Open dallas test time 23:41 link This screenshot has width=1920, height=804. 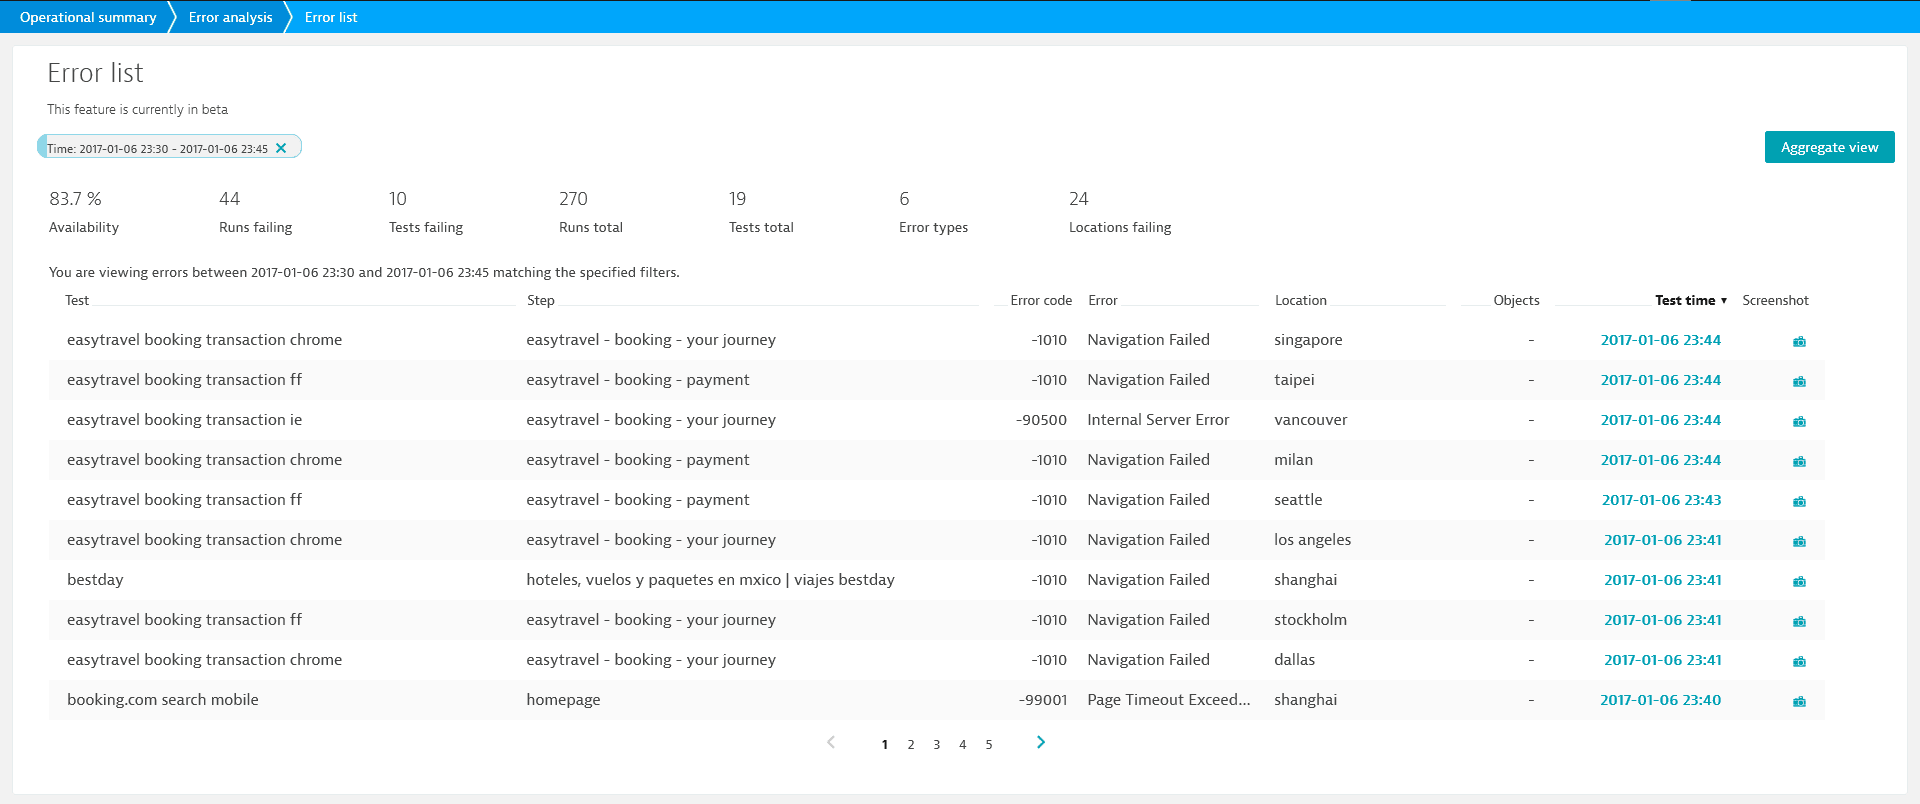point(1663,660)
